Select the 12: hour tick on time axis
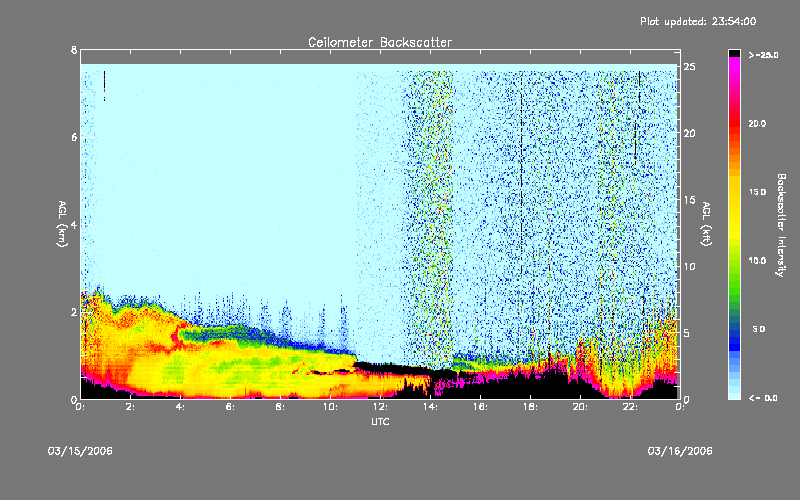Screen dimensions: 800x500 (380, 408)
